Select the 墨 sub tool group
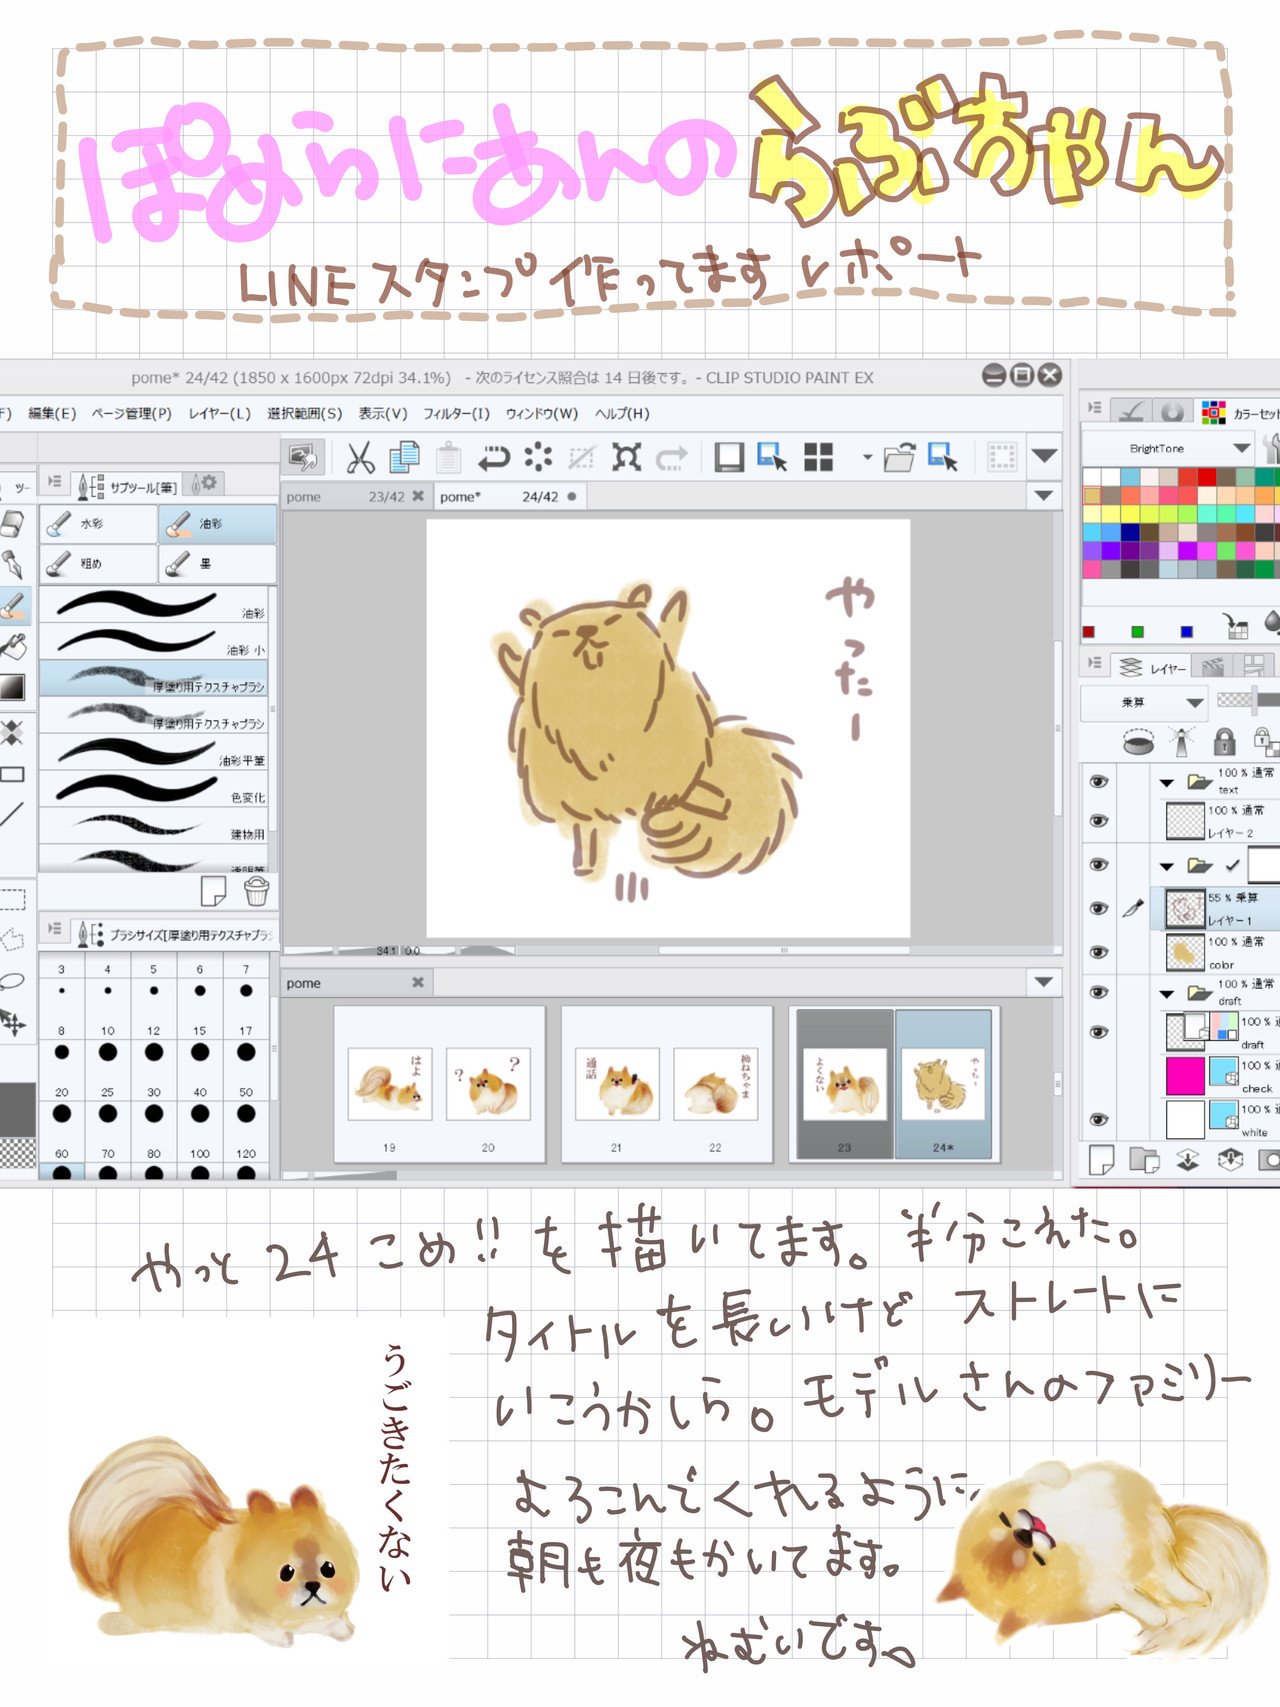Image resolution: width=1280 pixels, height=1707 pixels. click(217, 563)
